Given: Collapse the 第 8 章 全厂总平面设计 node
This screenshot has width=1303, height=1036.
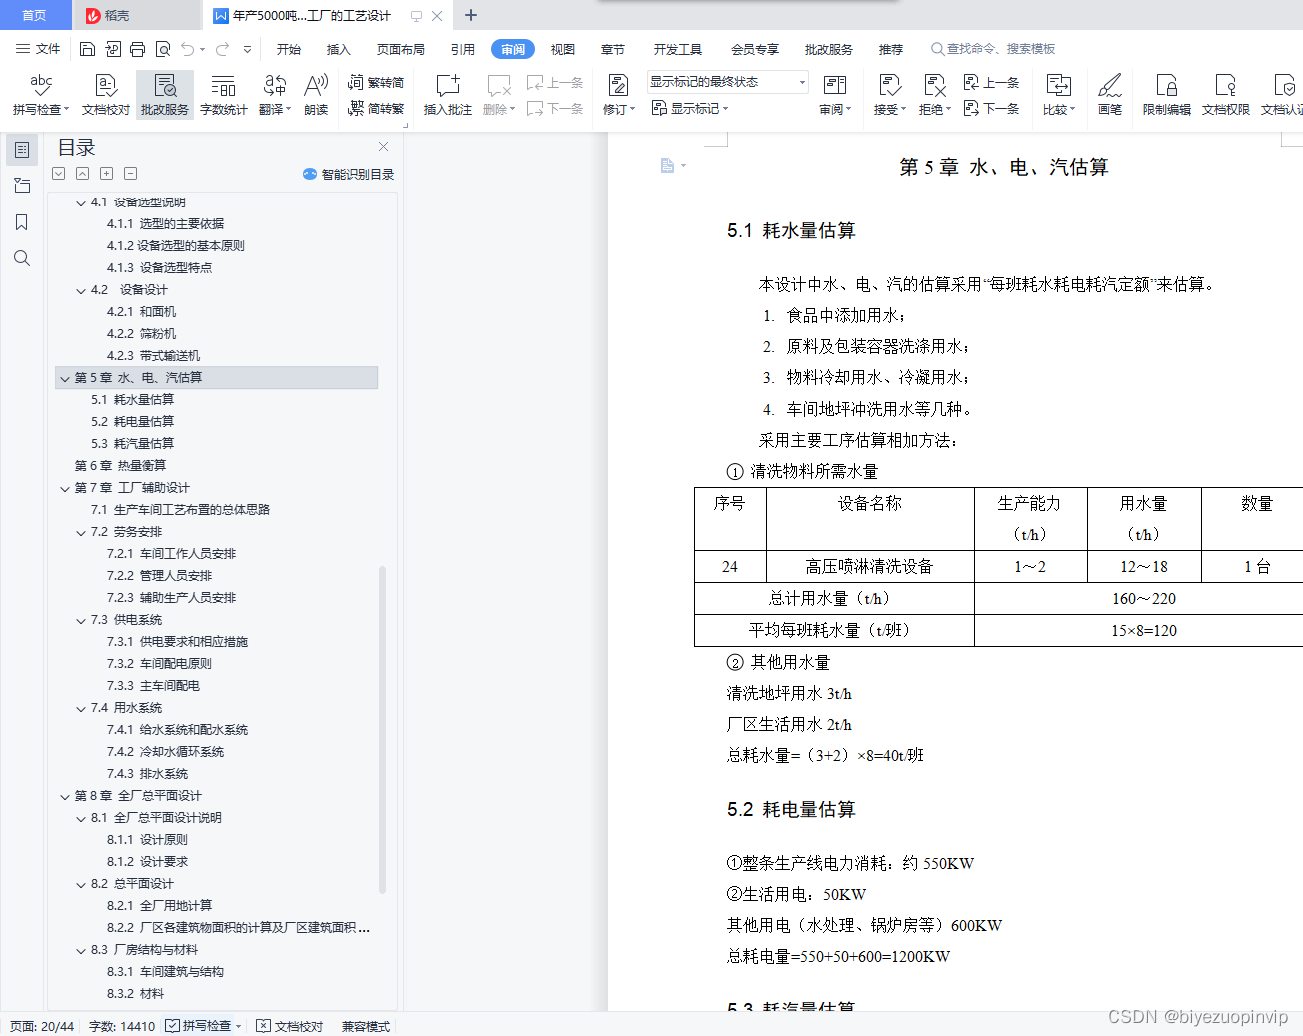Looking at the screenshot, I should click(x=65, y=796).
